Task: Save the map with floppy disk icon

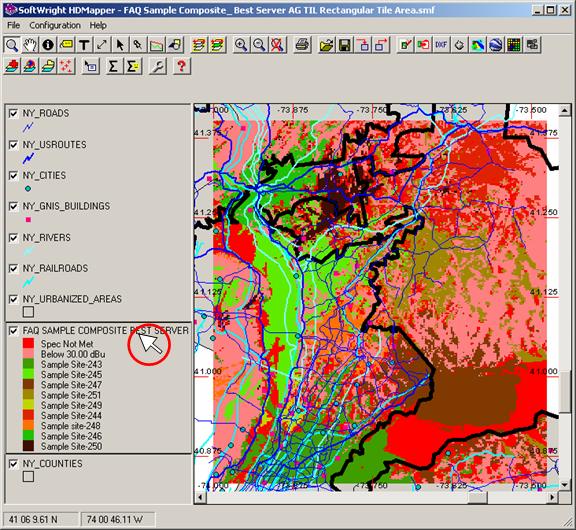Action: pyautogui.click(x=345, y=45)
